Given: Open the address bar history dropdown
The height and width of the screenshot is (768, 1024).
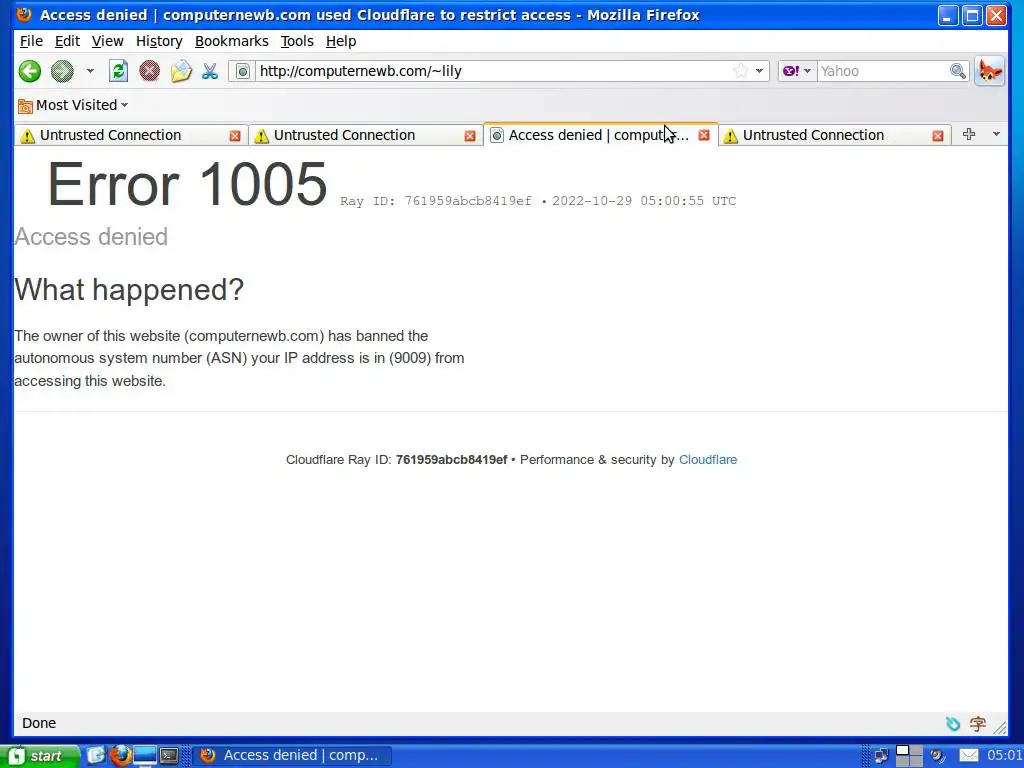Looking at the screenshot, I should pyautogui.click(x=760, y=71).
